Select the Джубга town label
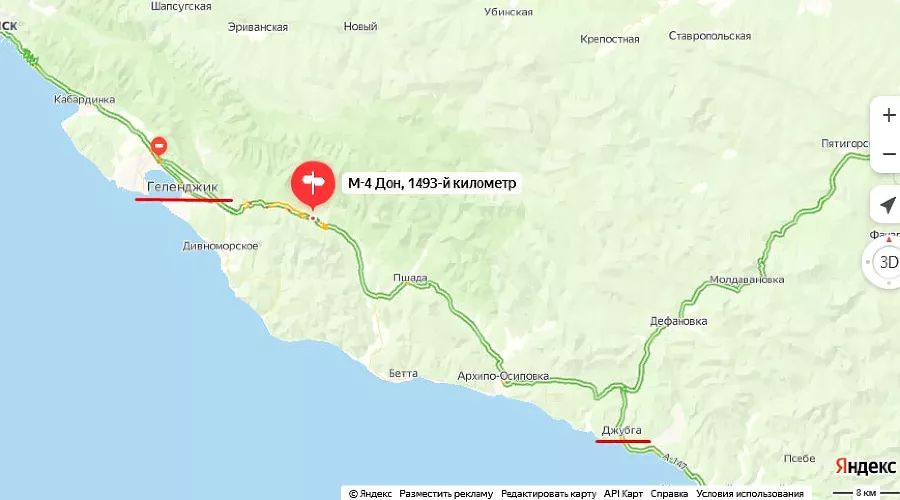The width and height of the screenshot is (900, 500). (x=622, y=430)
